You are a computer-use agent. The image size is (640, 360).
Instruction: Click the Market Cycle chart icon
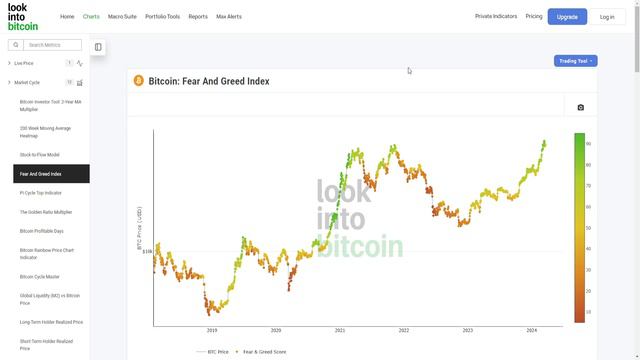coord(80,83)
